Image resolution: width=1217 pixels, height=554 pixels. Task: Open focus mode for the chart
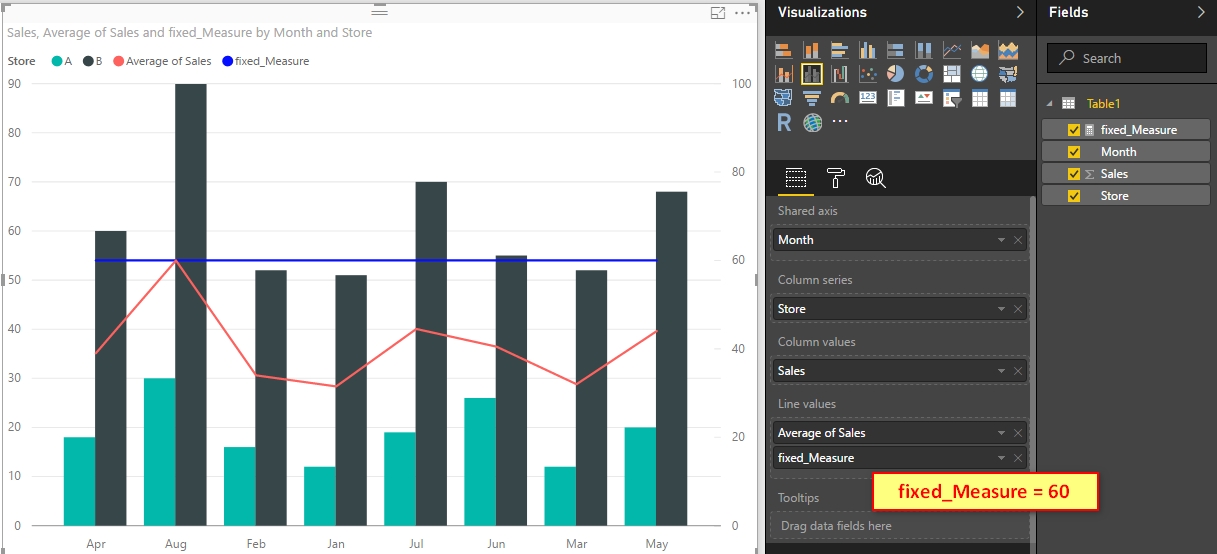[717, 13]
